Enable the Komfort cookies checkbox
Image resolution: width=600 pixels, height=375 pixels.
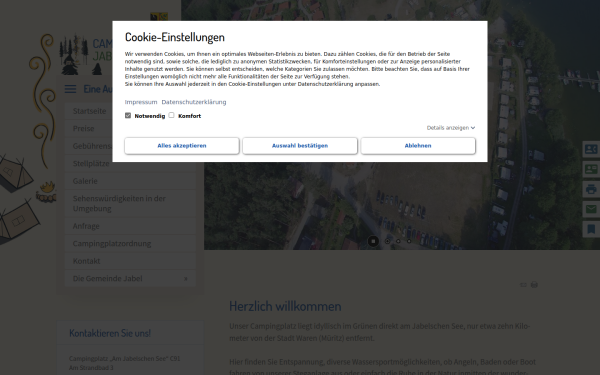tap(171, 115)
